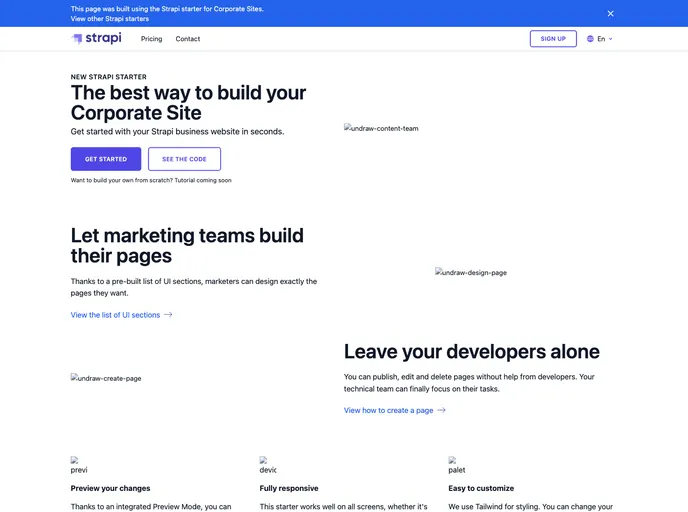Click the GET STARTED button
688x512 pixels.
tap(106, 159)
